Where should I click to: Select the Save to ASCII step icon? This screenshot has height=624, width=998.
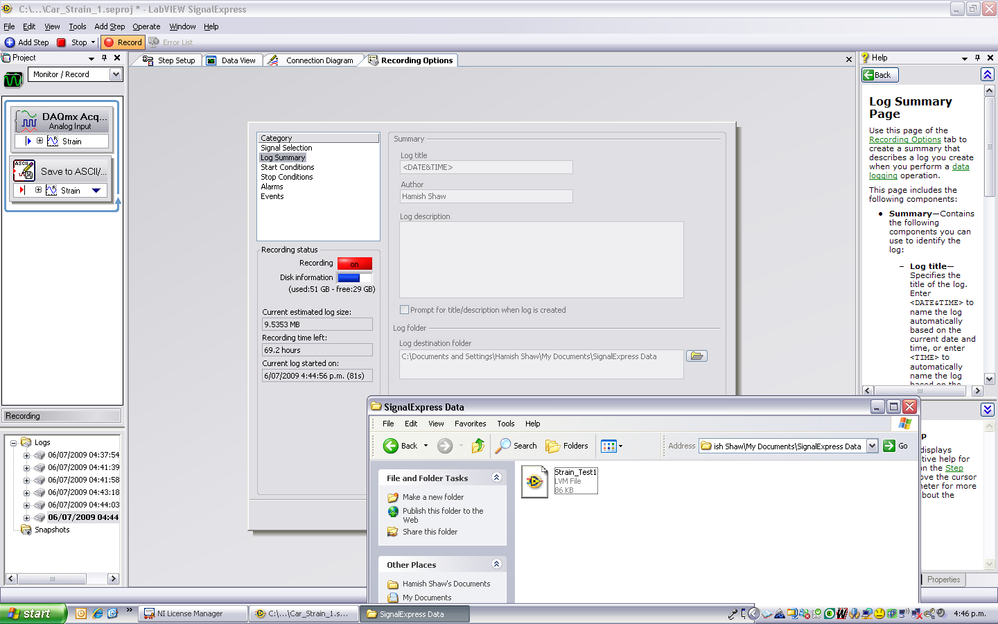pyautogui.click(x=24, y=171)
